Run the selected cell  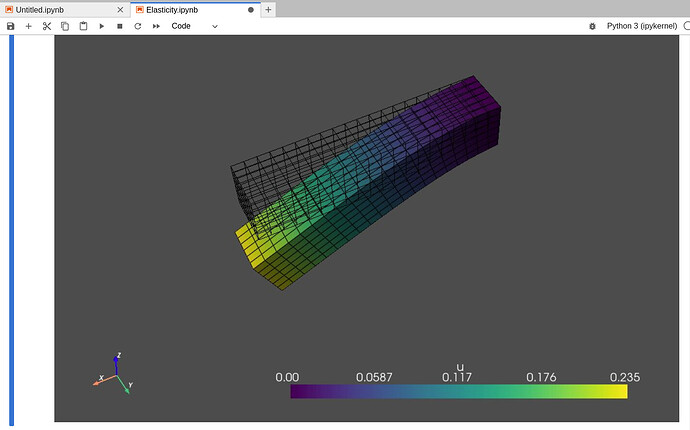click(x=102, y=26)
